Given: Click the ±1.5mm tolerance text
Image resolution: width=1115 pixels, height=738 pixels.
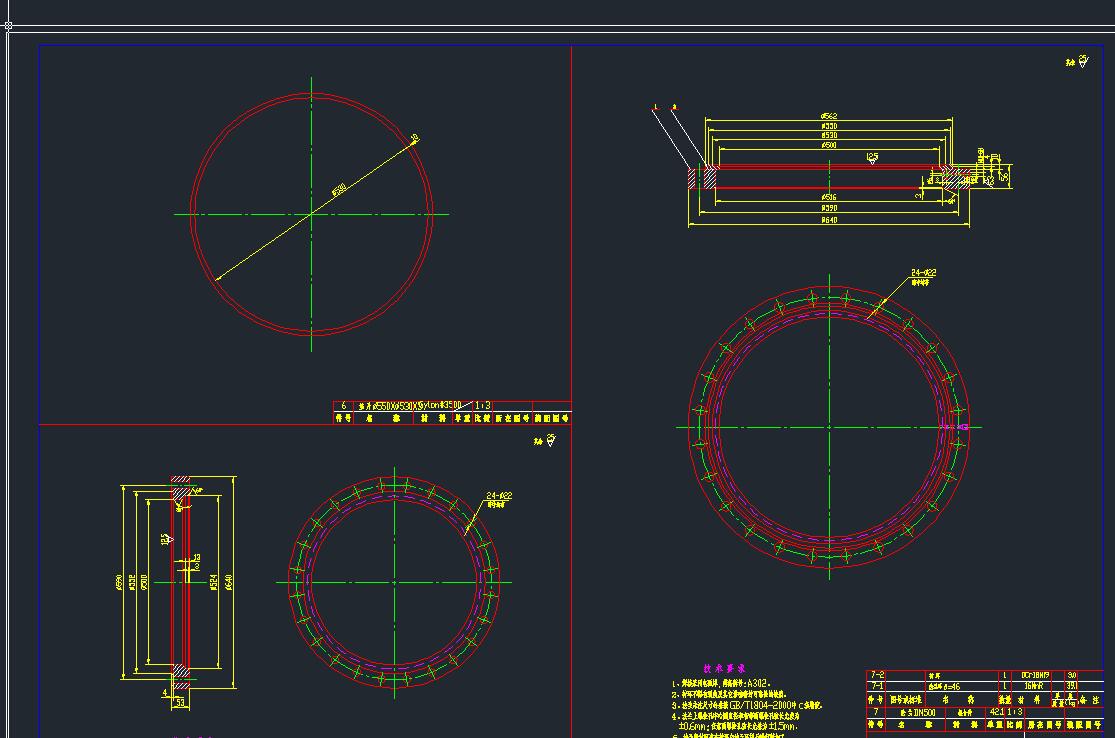Looking at the screenshot, I should (x=781, y=727).
